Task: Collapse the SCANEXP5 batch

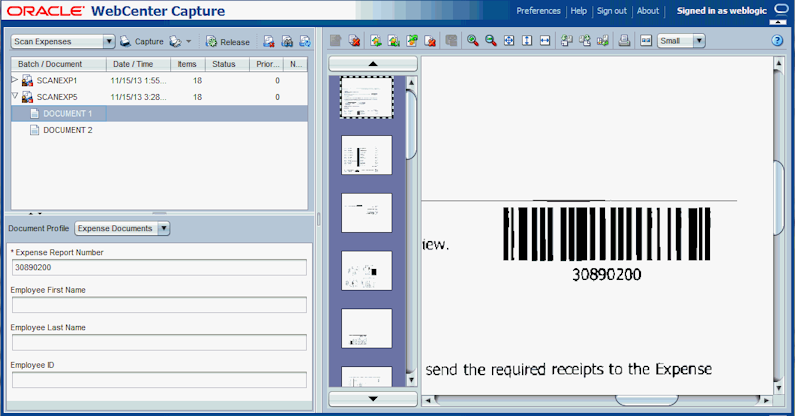Action: click(x=15, y=96)
